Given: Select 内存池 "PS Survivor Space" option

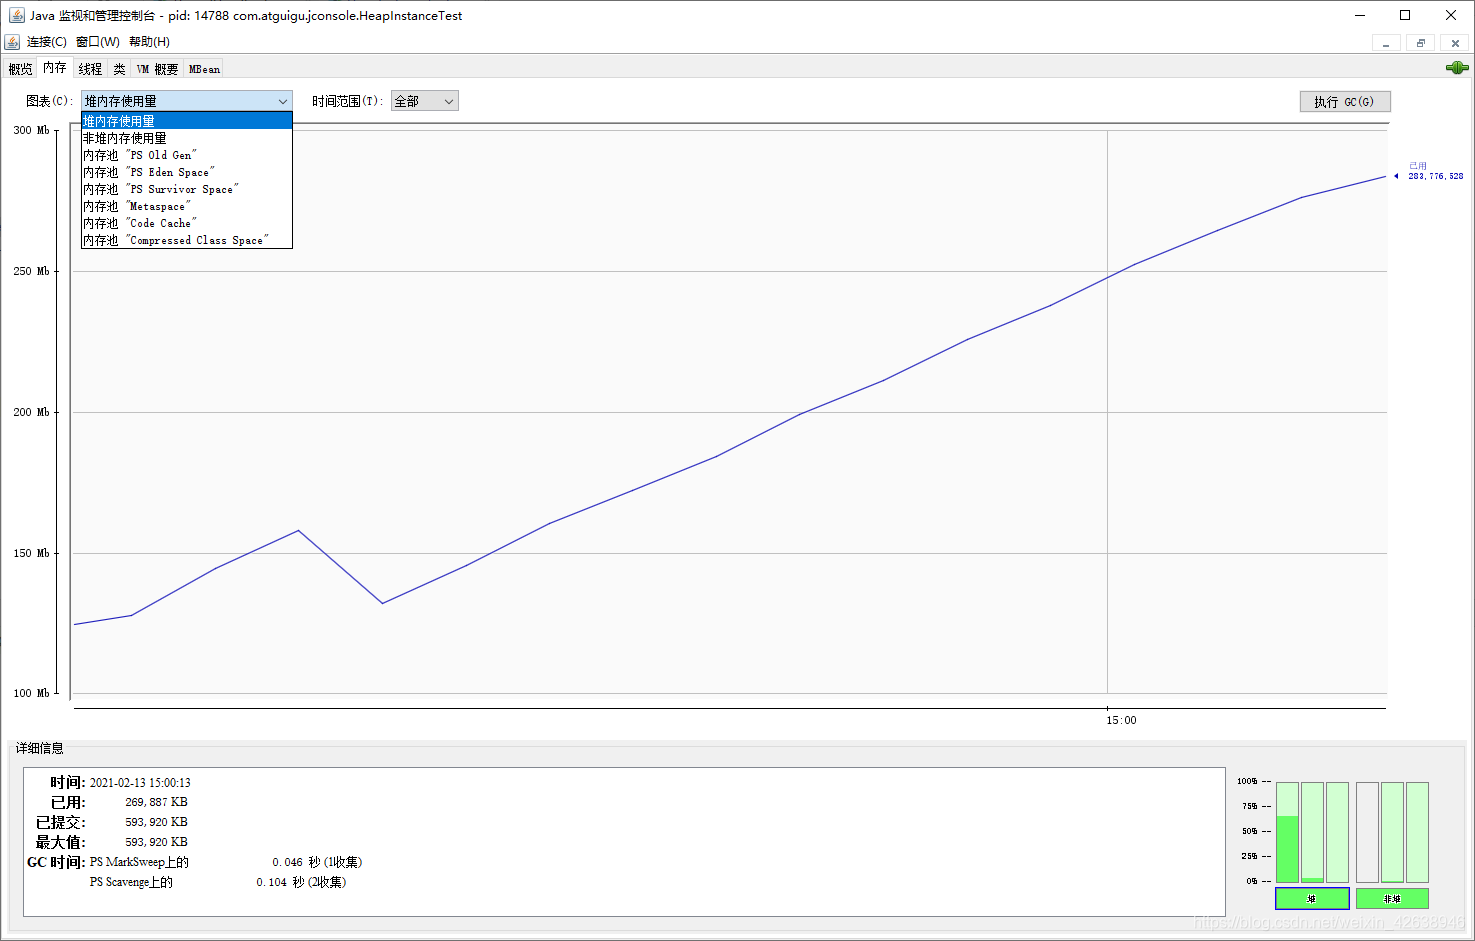Looking at the screenshot, I should click(x=186, y=189).
